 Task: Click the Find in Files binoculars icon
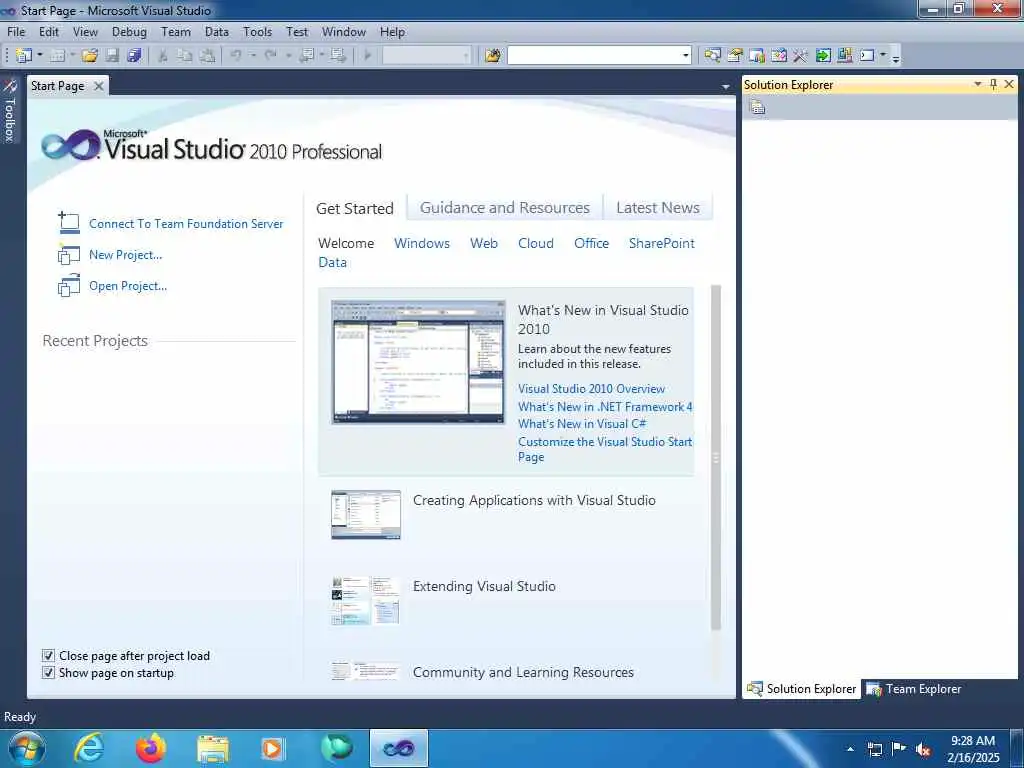click(493, 56)
